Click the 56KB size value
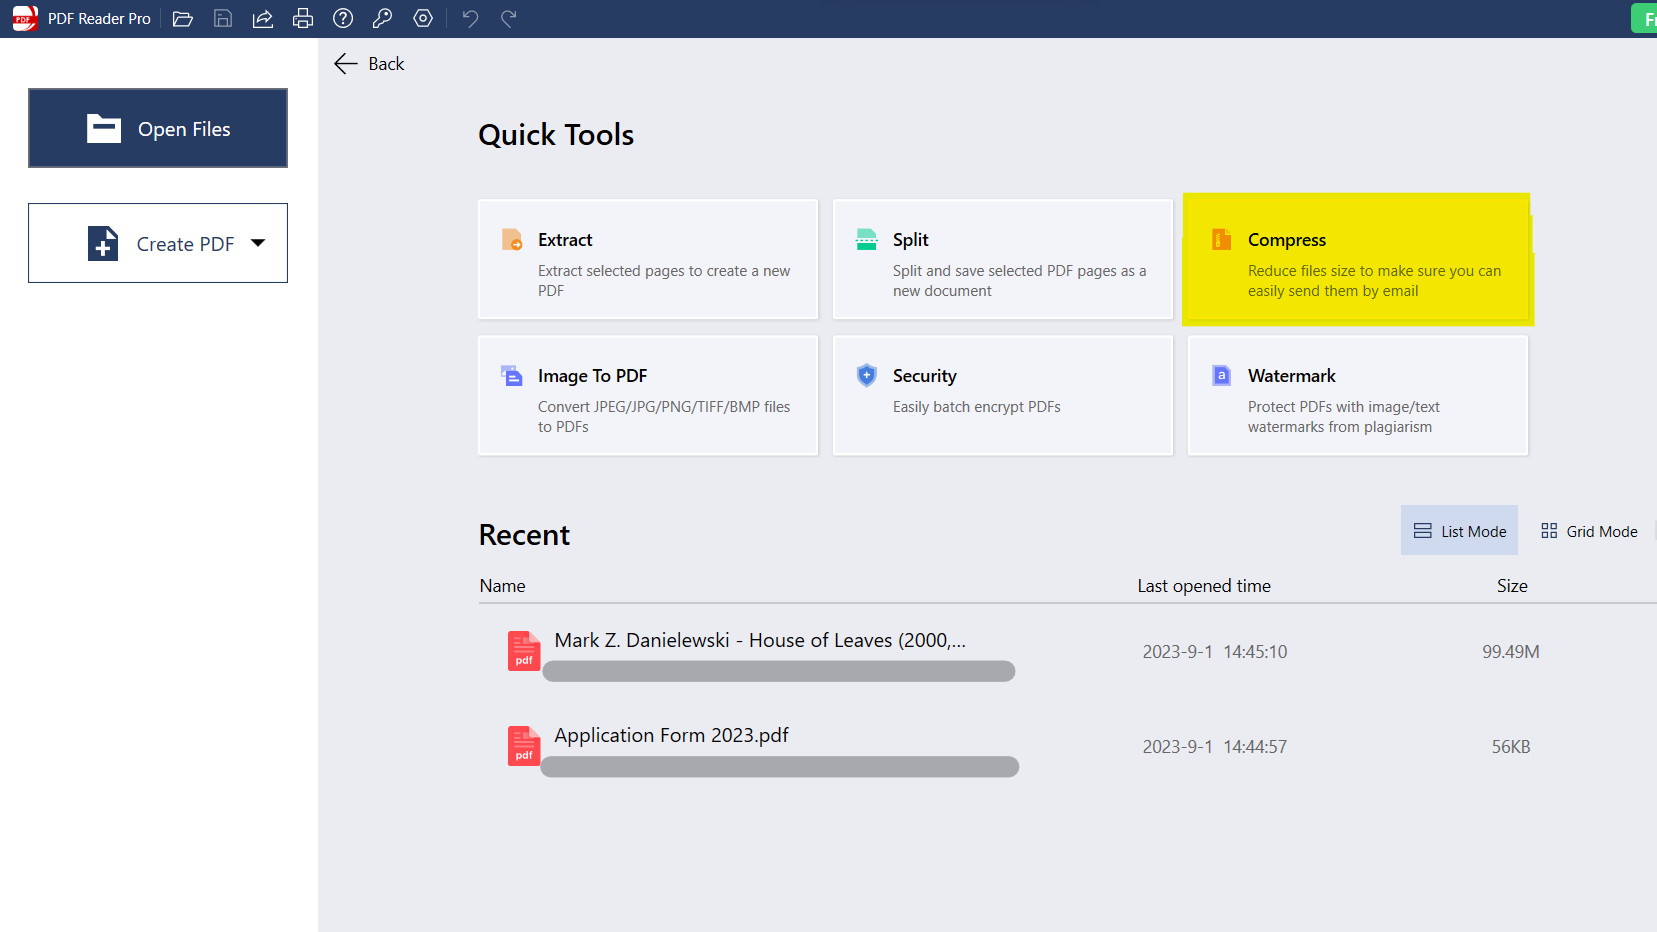1657x932 pixels. coord(1511,747)
